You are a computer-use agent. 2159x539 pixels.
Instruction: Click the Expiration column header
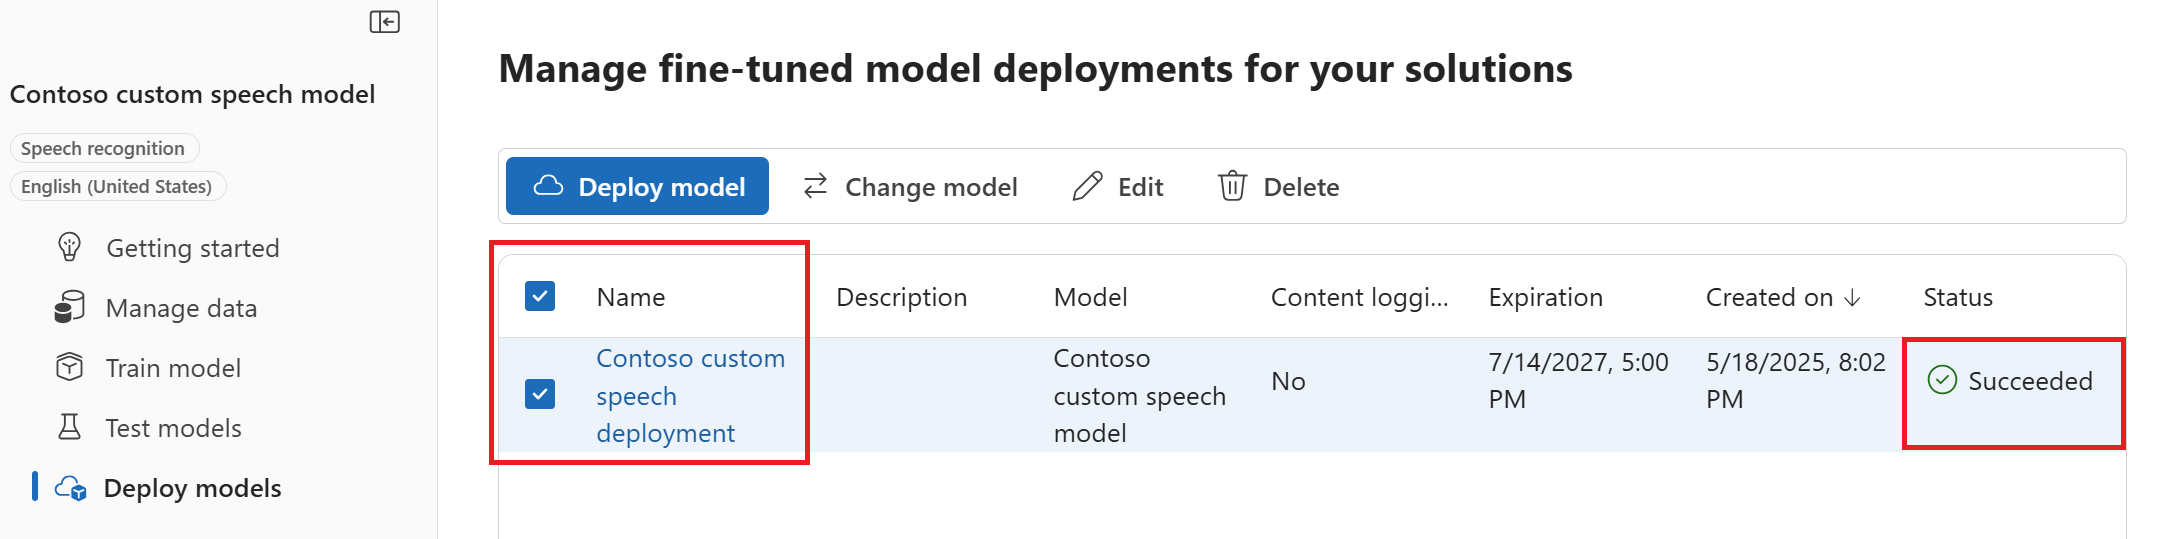tap(1545, 298)
